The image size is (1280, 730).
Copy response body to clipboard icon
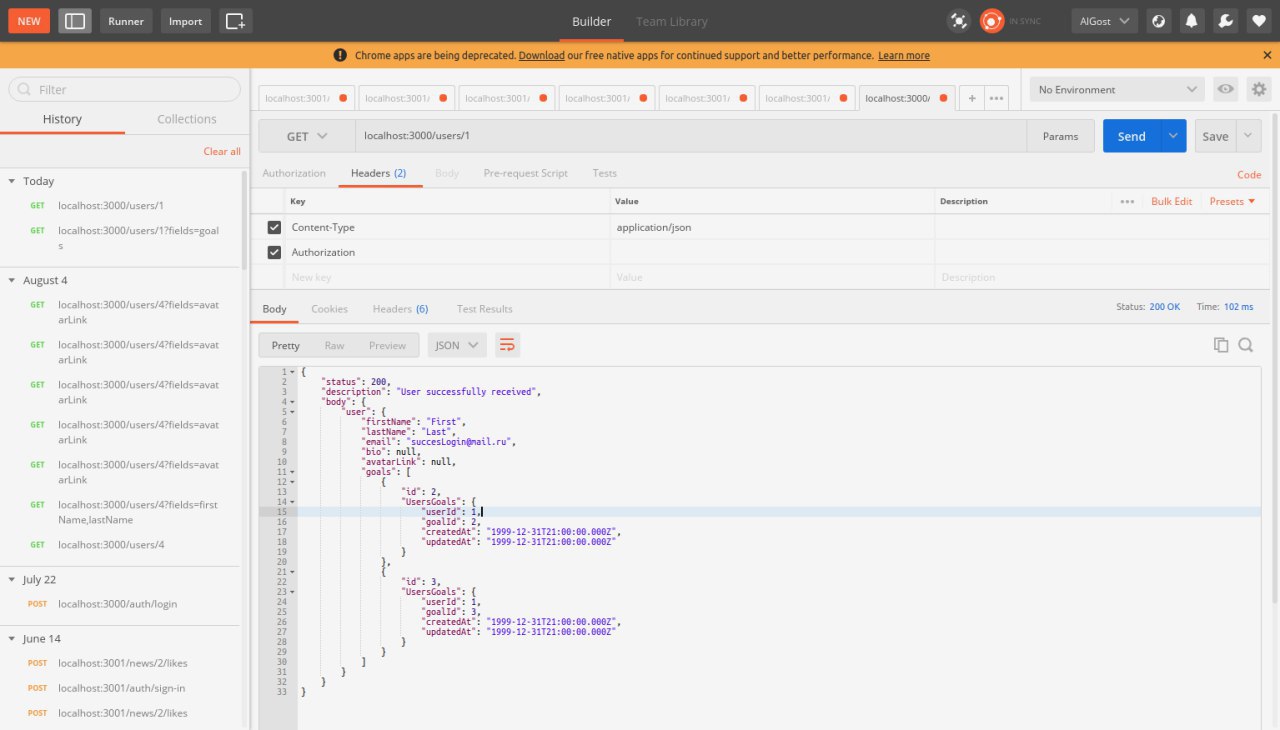point(1221,345)
